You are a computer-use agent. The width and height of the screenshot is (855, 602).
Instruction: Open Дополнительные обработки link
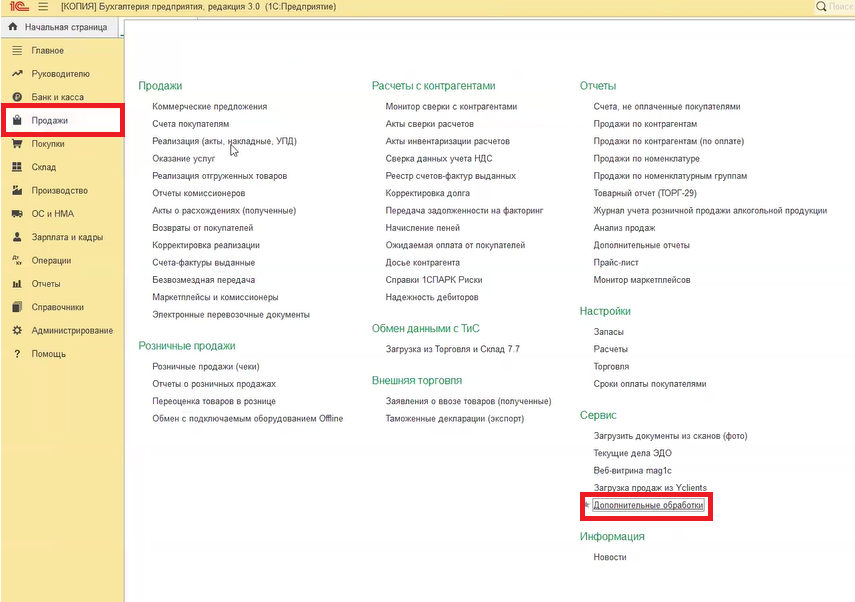point(648,505)
